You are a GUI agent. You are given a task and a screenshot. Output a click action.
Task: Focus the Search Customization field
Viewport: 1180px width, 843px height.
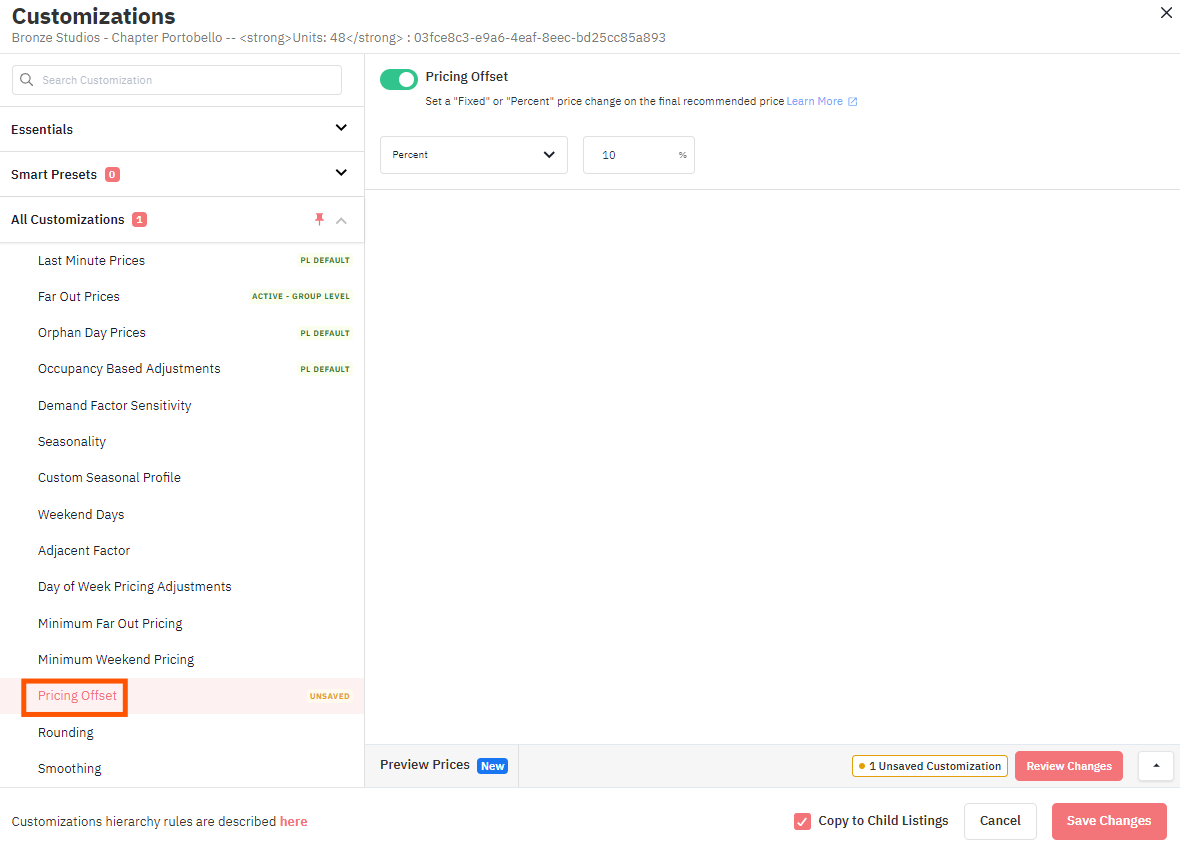[x=177, y=80]
